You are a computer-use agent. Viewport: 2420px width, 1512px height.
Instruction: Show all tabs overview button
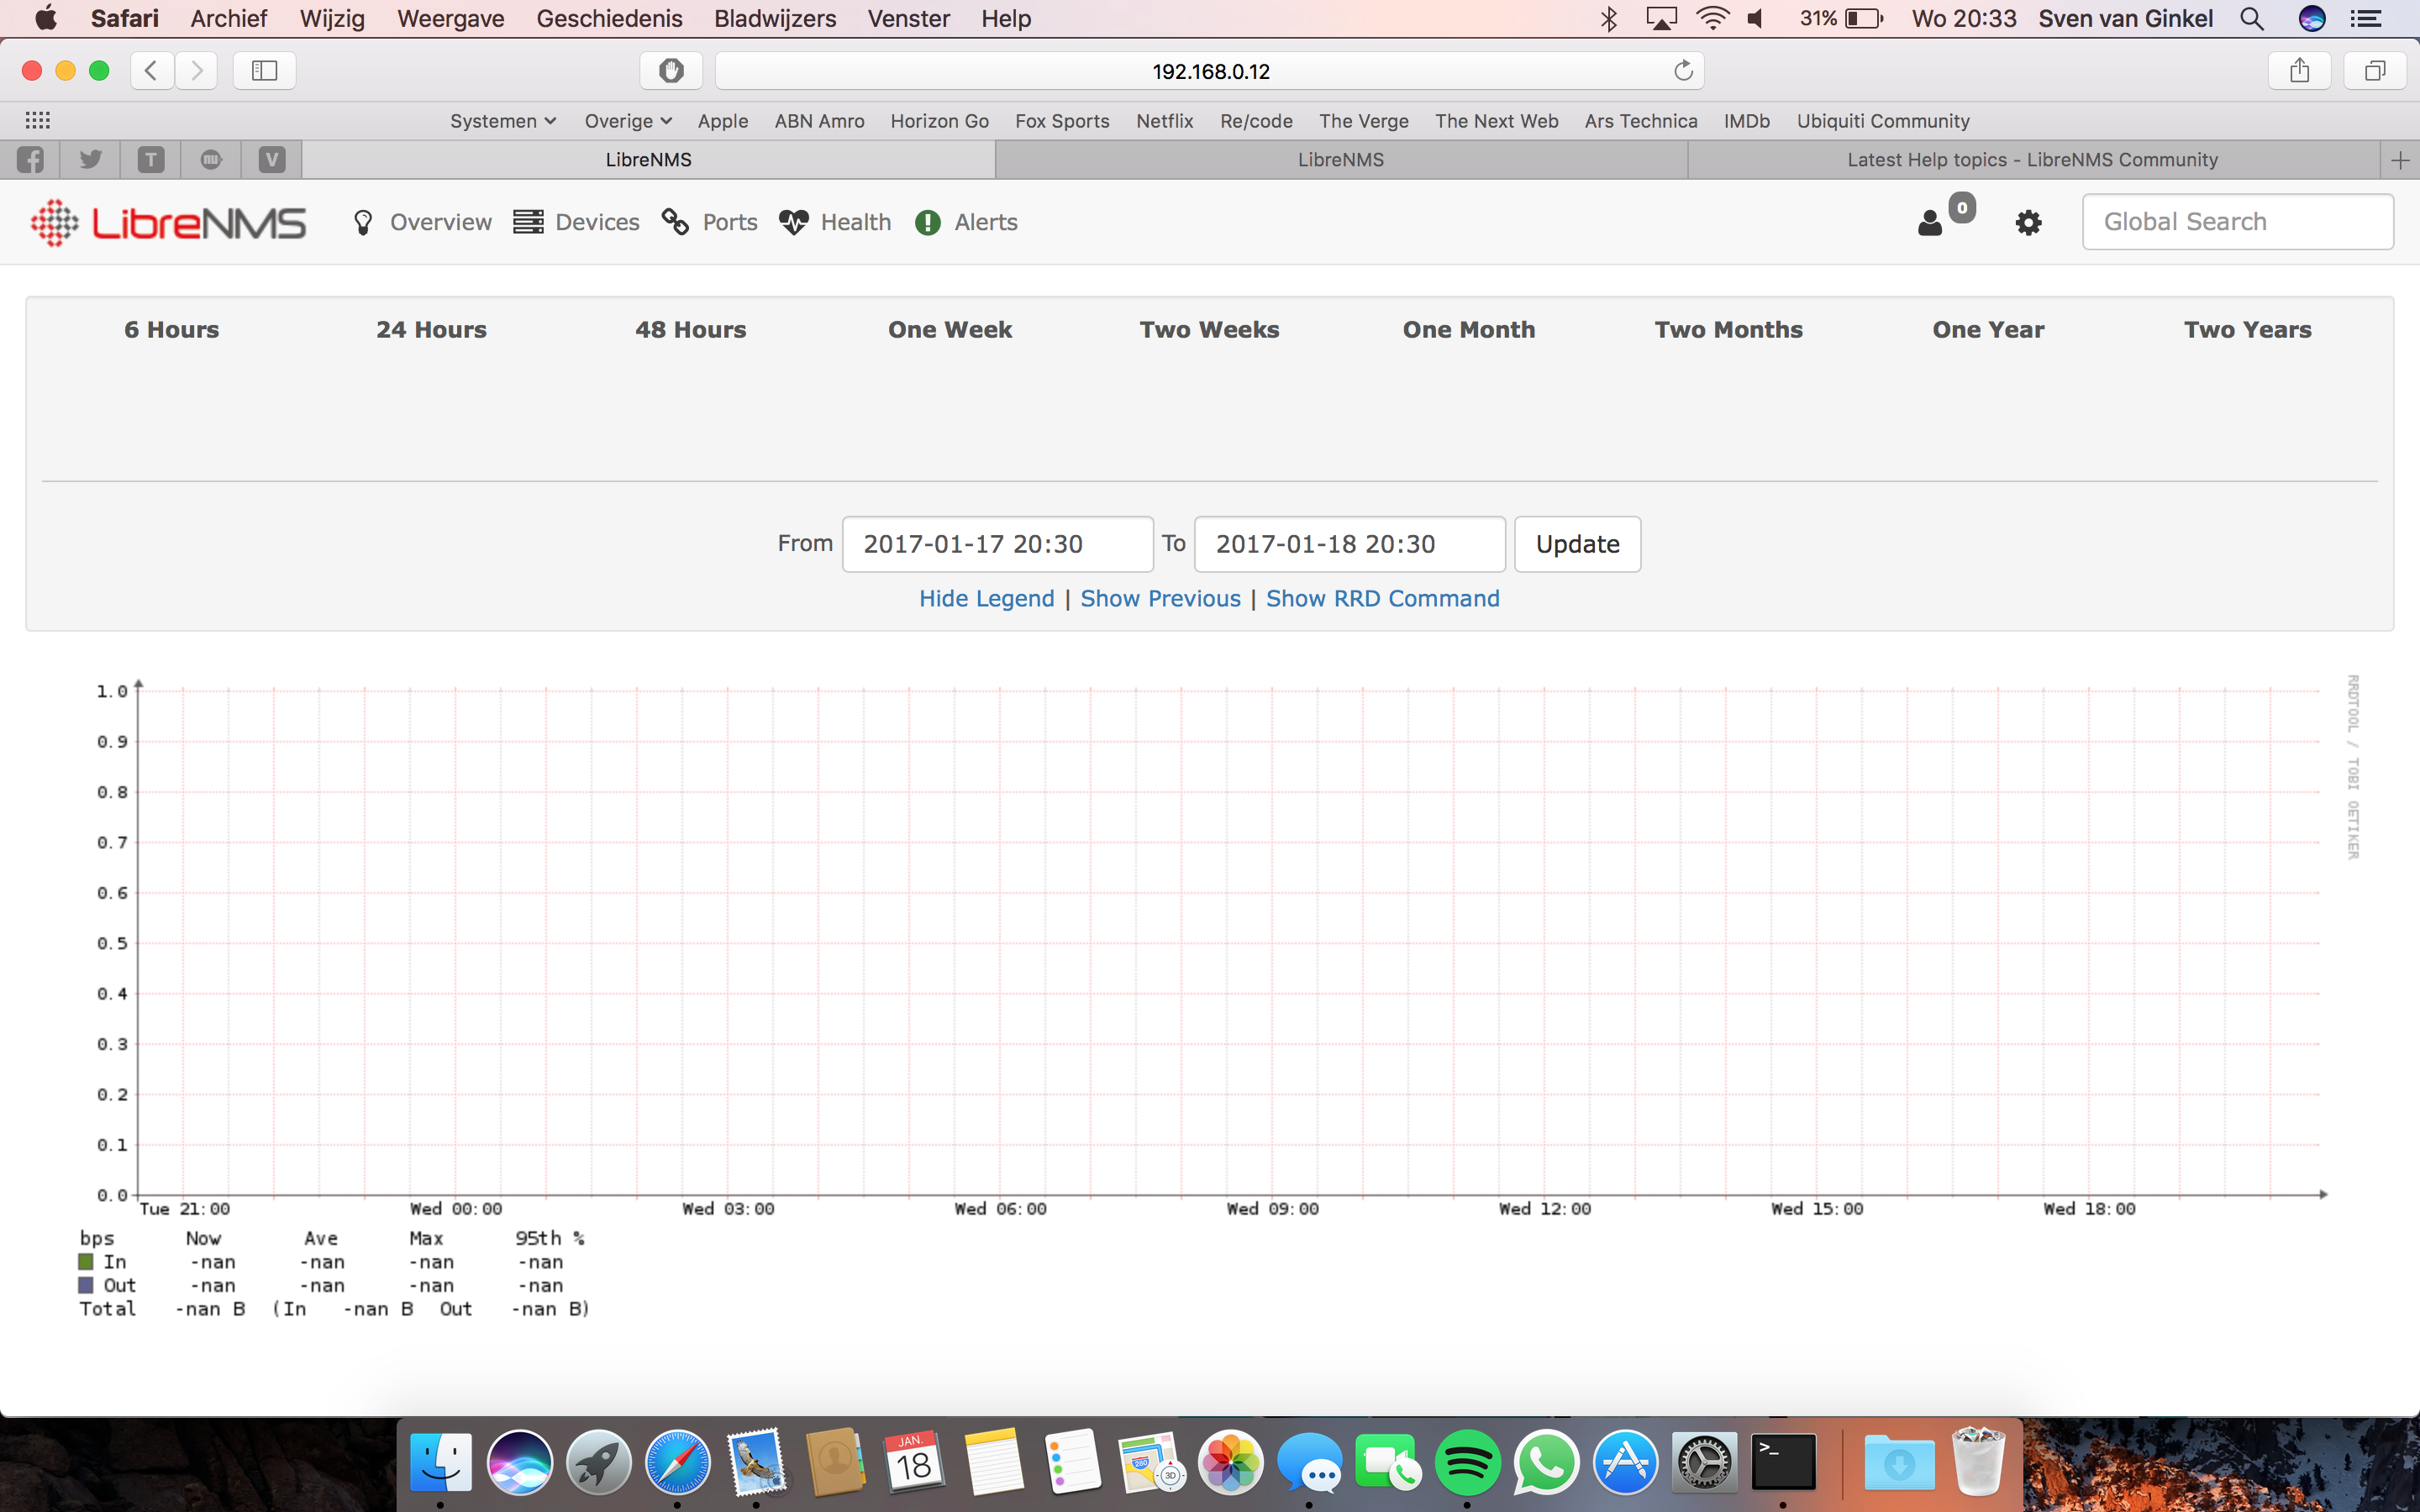point(2375,70)
